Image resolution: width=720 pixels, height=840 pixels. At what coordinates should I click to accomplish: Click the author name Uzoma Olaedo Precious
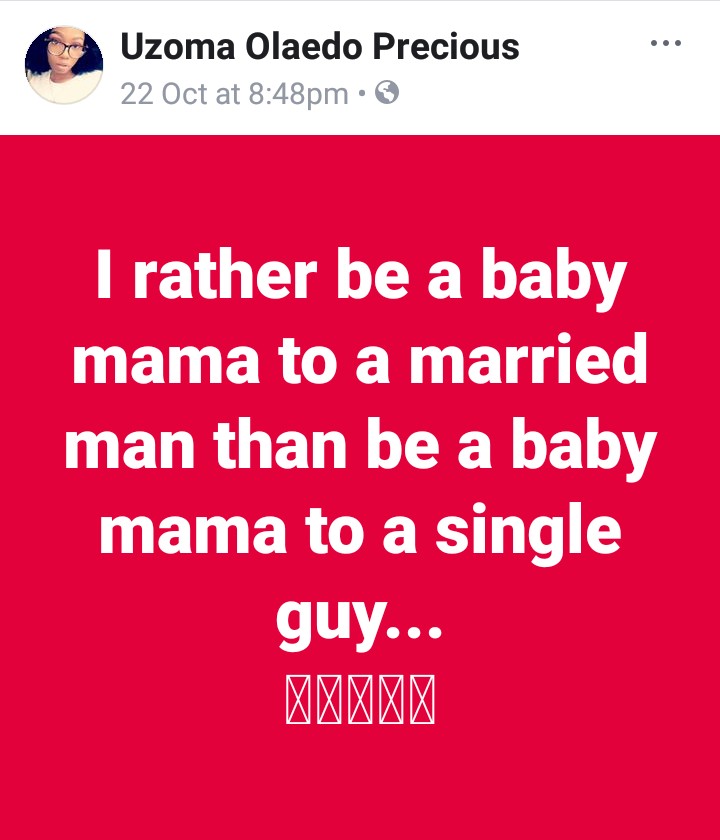[320, 46]
